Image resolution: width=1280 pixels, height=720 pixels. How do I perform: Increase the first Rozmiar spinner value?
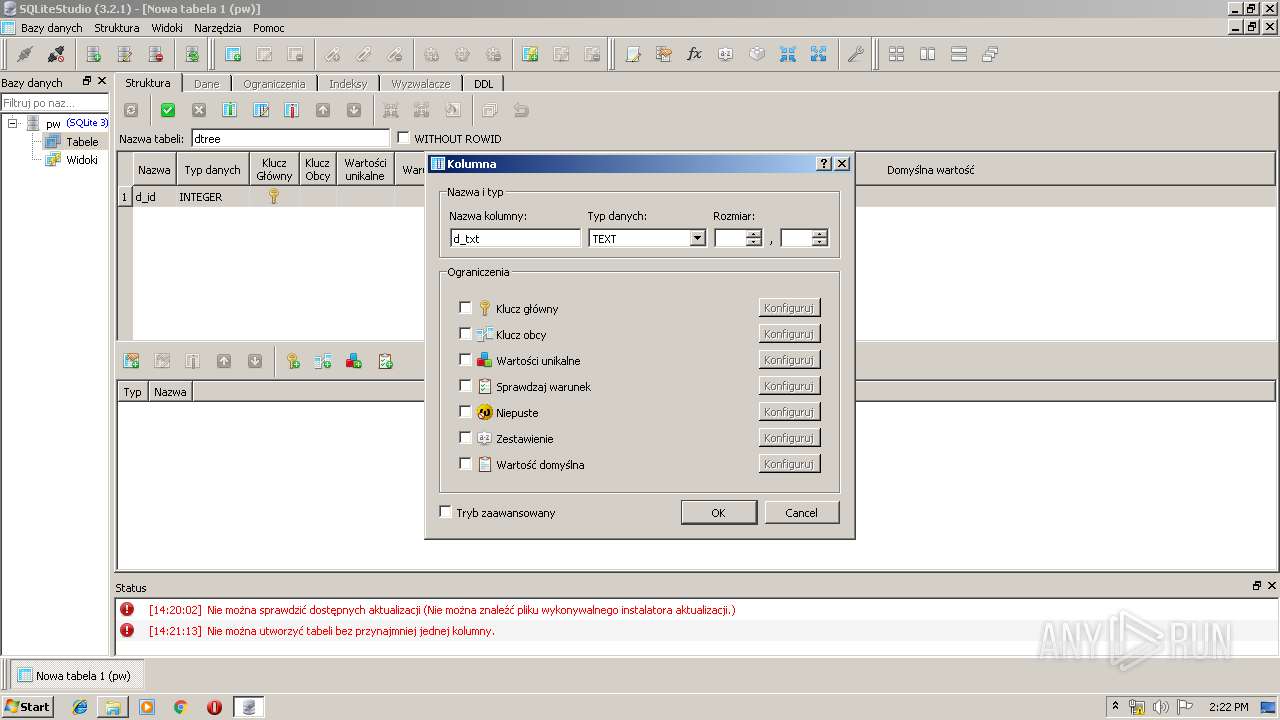tap(754, 234)
